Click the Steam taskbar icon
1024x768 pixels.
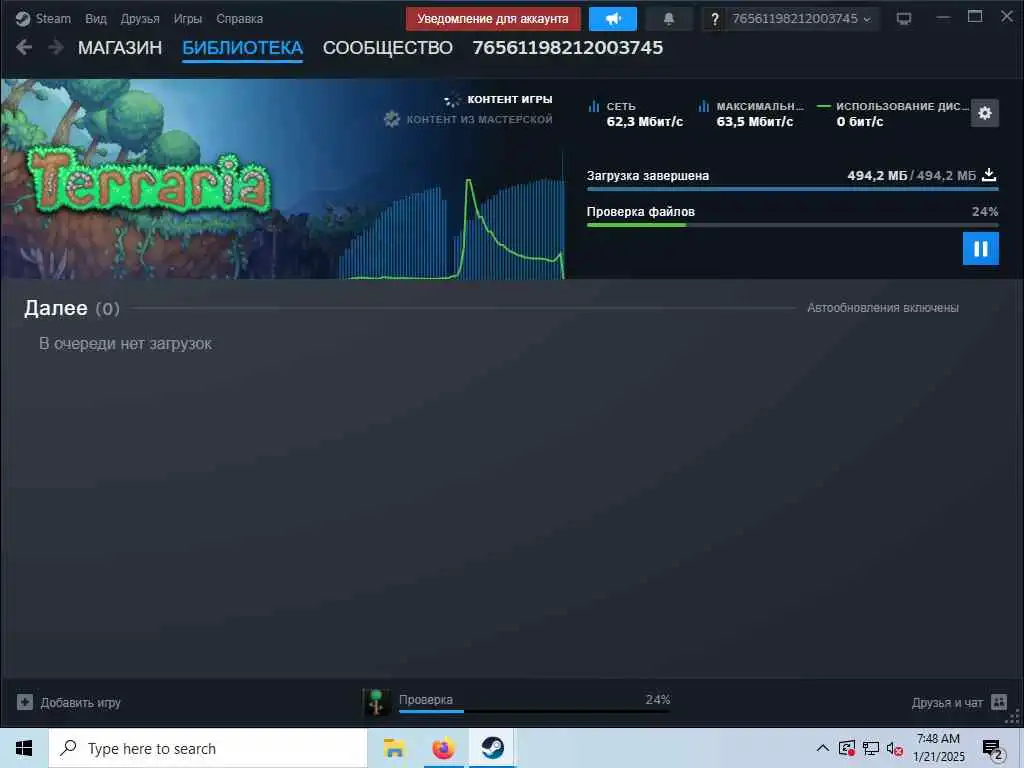(492, 748)
